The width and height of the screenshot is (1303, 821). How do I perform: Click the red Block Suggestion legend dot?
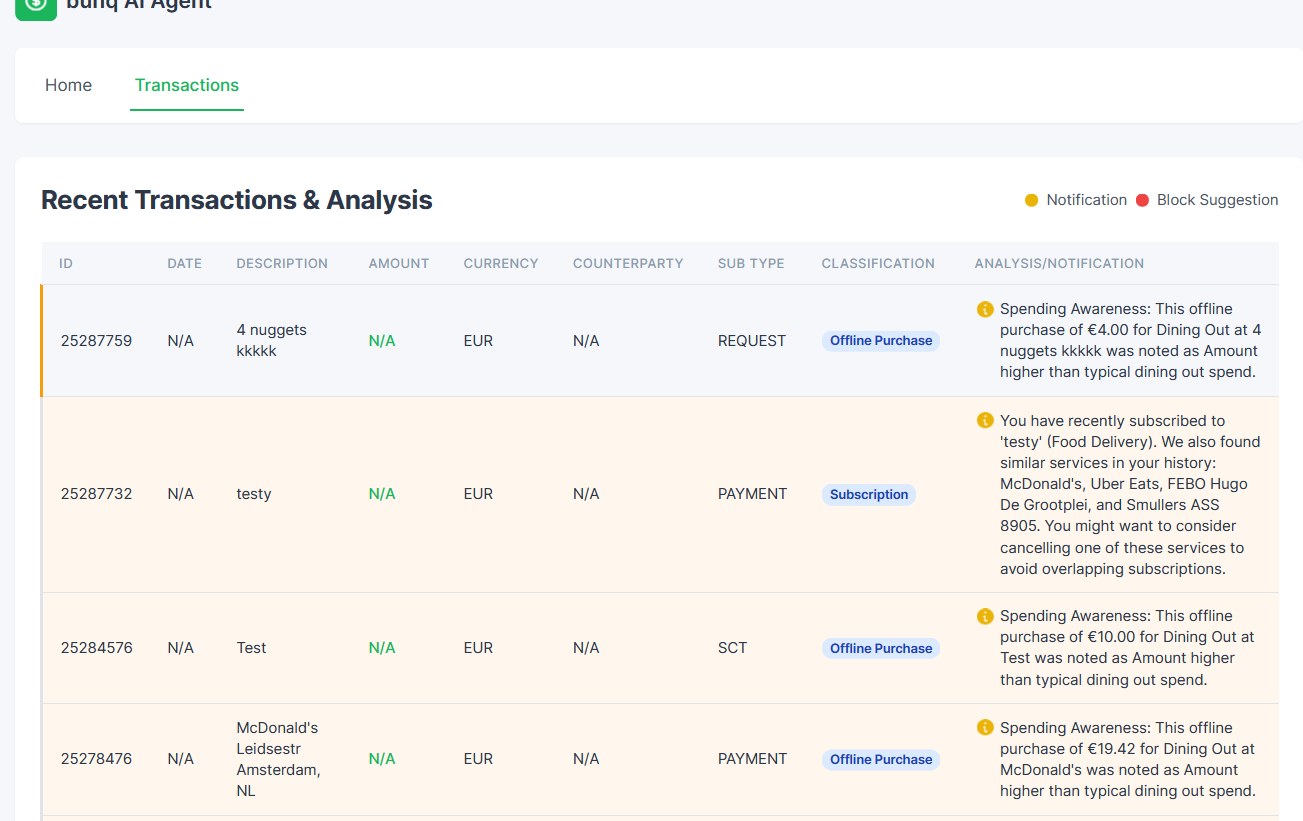click(1143, 200)
